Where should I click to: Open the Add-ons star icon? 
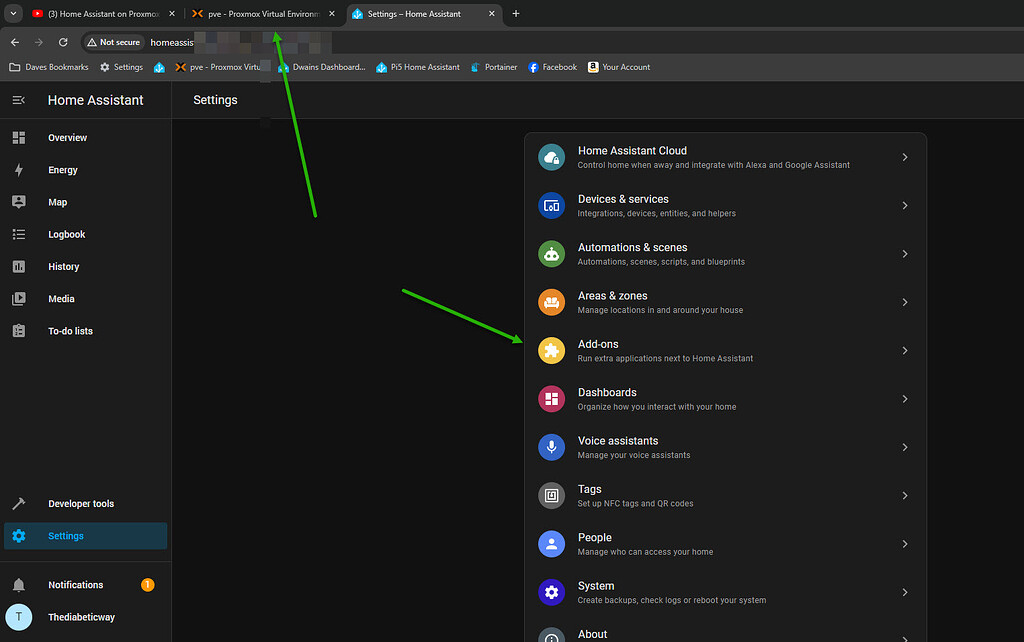tap(551, 350)
